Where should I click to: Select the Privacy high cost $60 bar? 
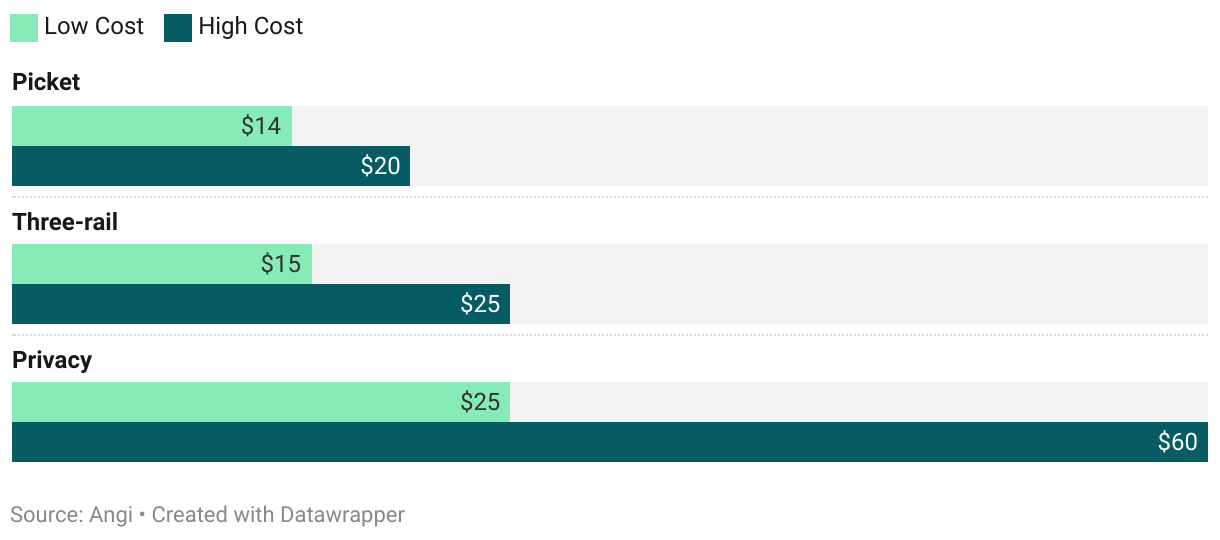coord(610,442)
